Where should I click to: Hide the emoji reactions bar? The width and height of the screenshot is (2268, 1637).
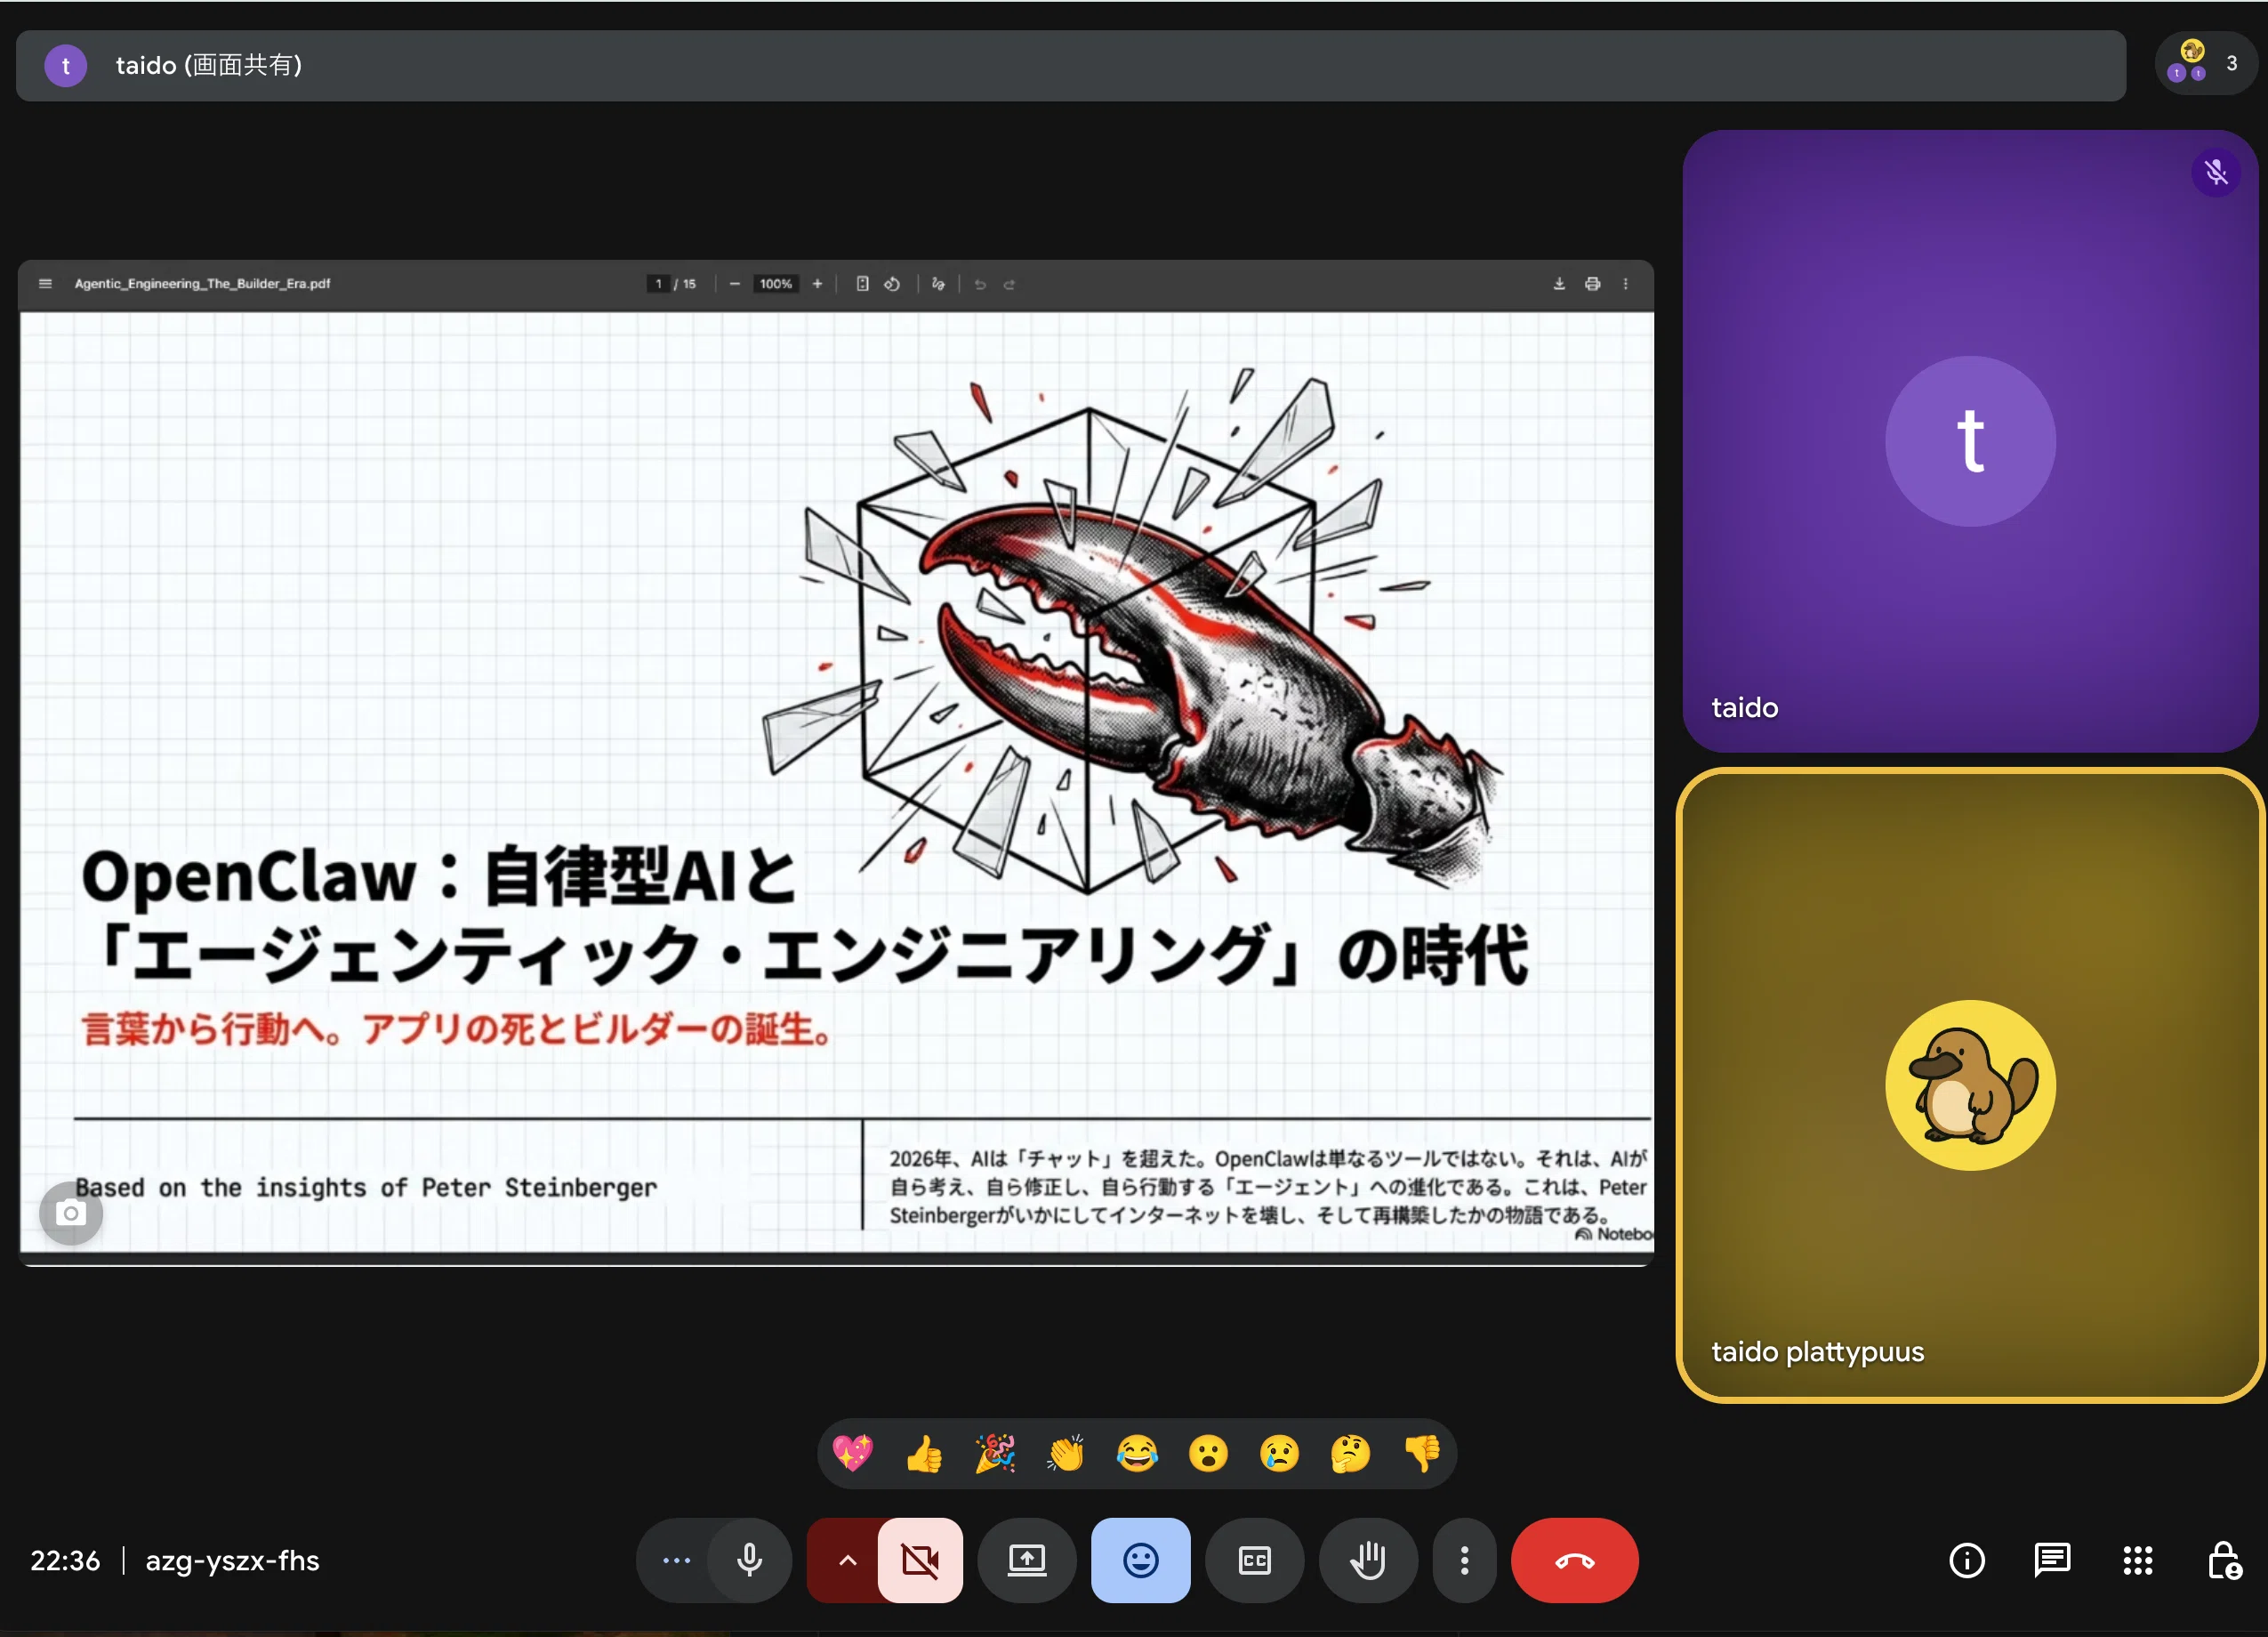click(1140, 1560)
